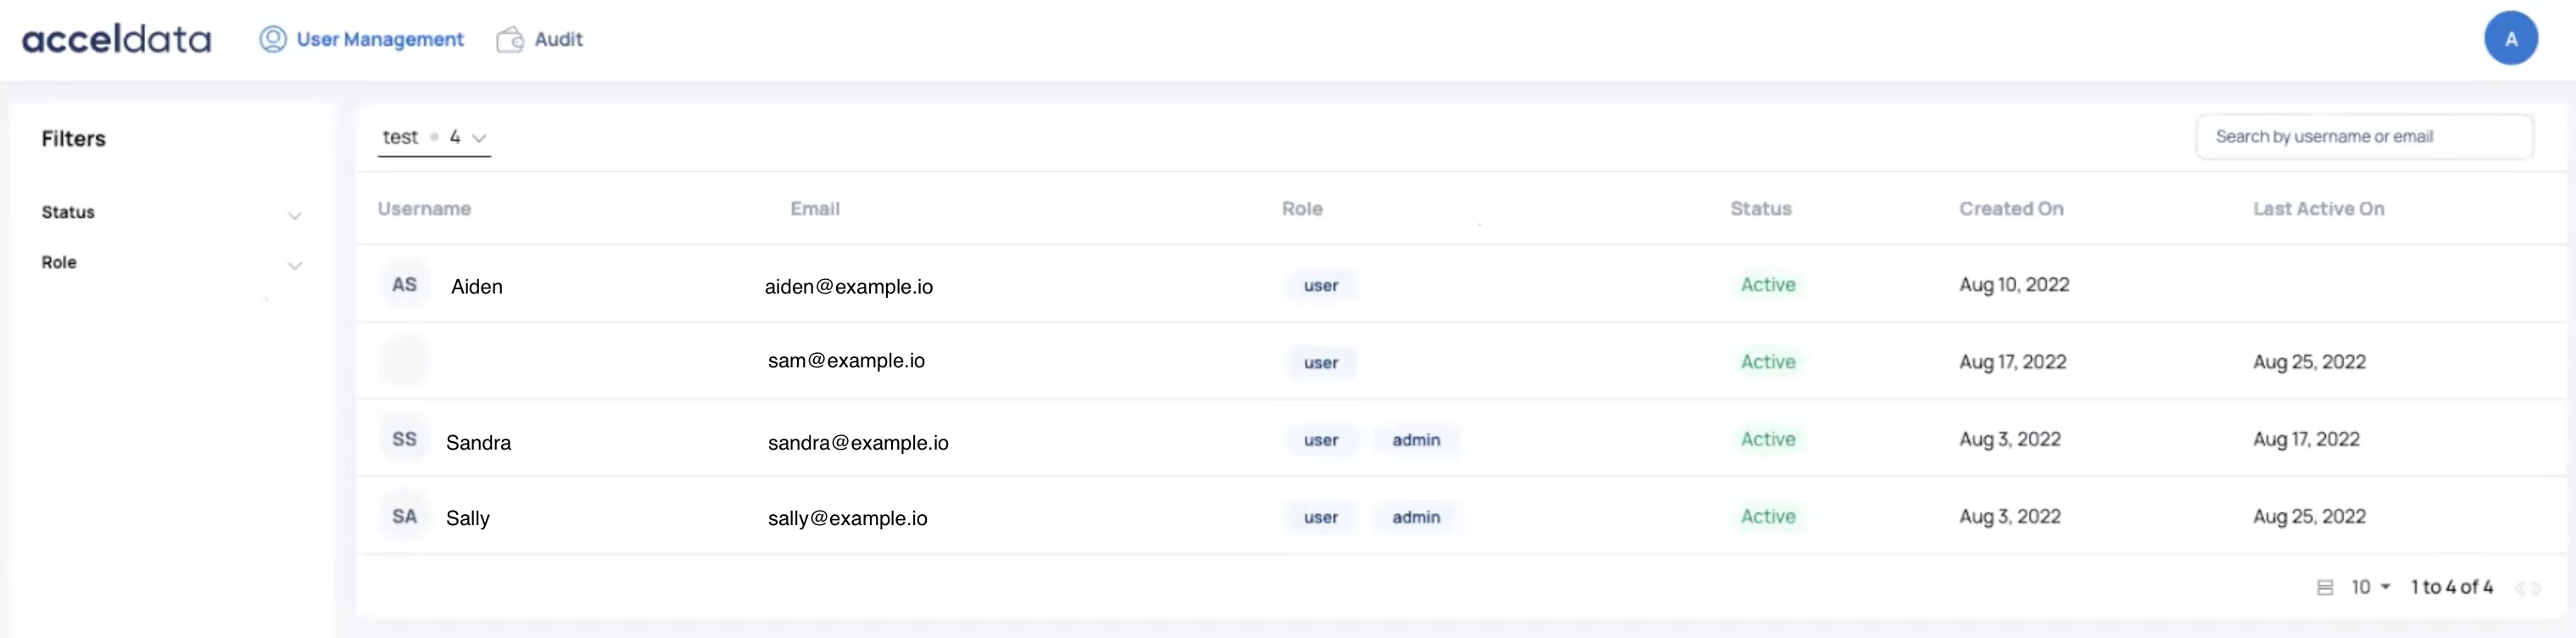Open the User Management tab
The image size is (2576, 638).
click(380, 39)
